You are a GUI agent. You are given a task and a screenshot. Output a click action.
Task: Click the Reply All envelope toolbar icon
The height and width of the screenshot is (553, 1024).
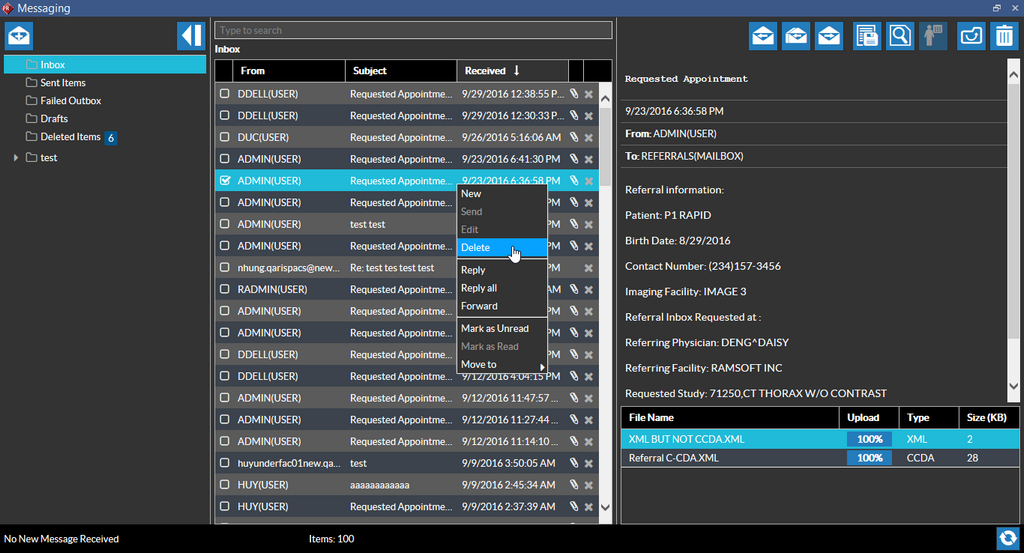[796, 36]
